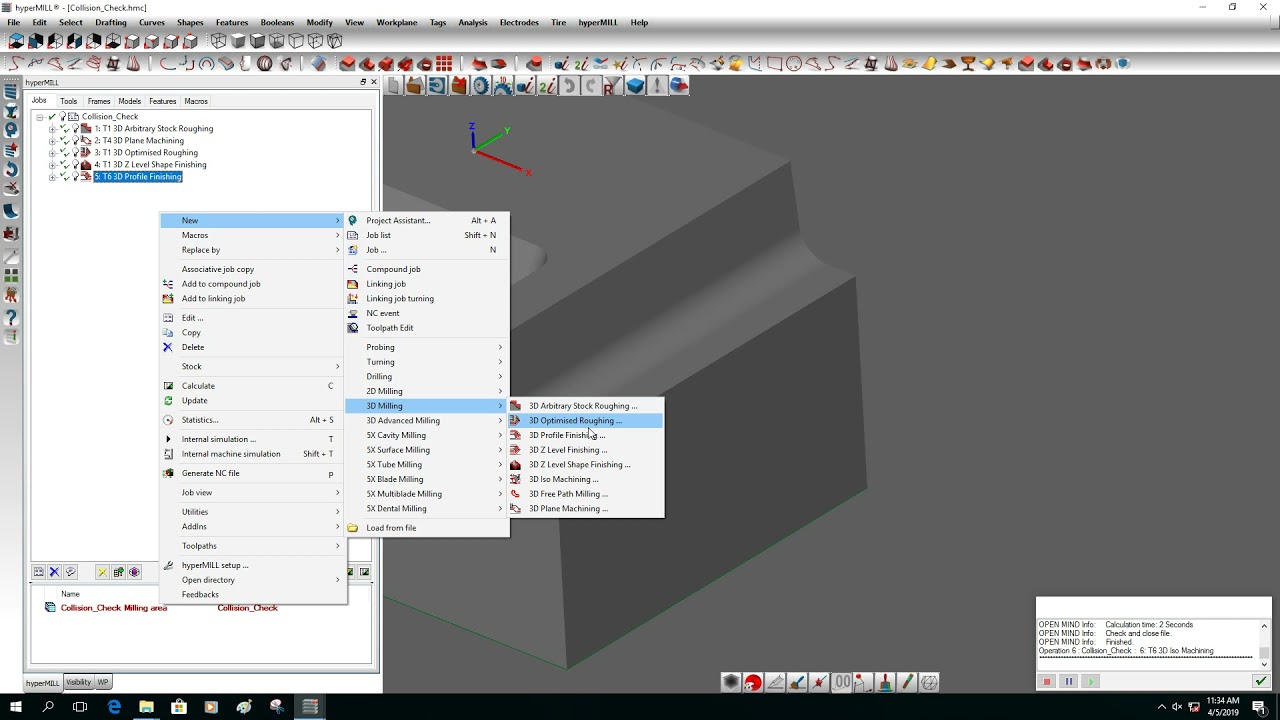Viewport: 1280px width, 720px height.
Task: Select 3D Optimised Roughing from the submenu
Action: tap(585, 421)
